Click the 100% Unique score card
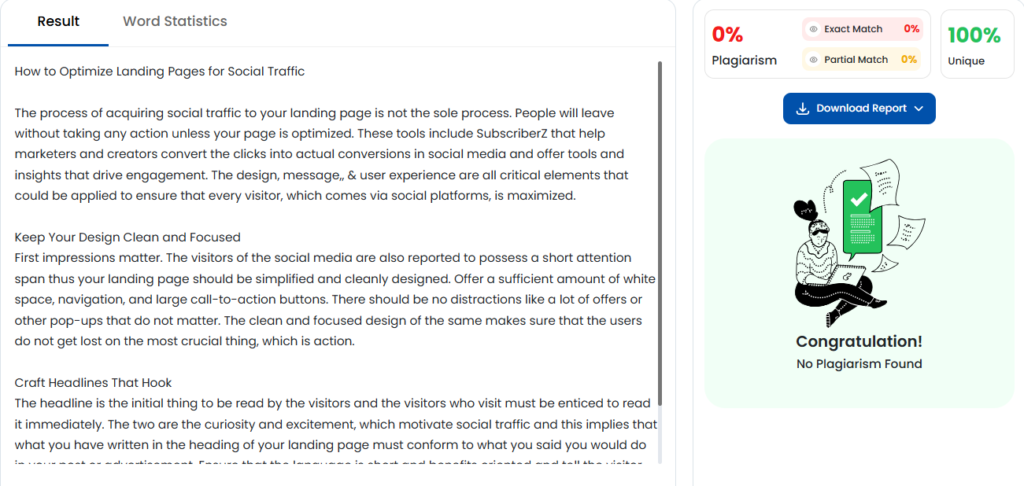The height and width of the screenshot is (486, 1024). pyautogui.click(x=977, y=44)
